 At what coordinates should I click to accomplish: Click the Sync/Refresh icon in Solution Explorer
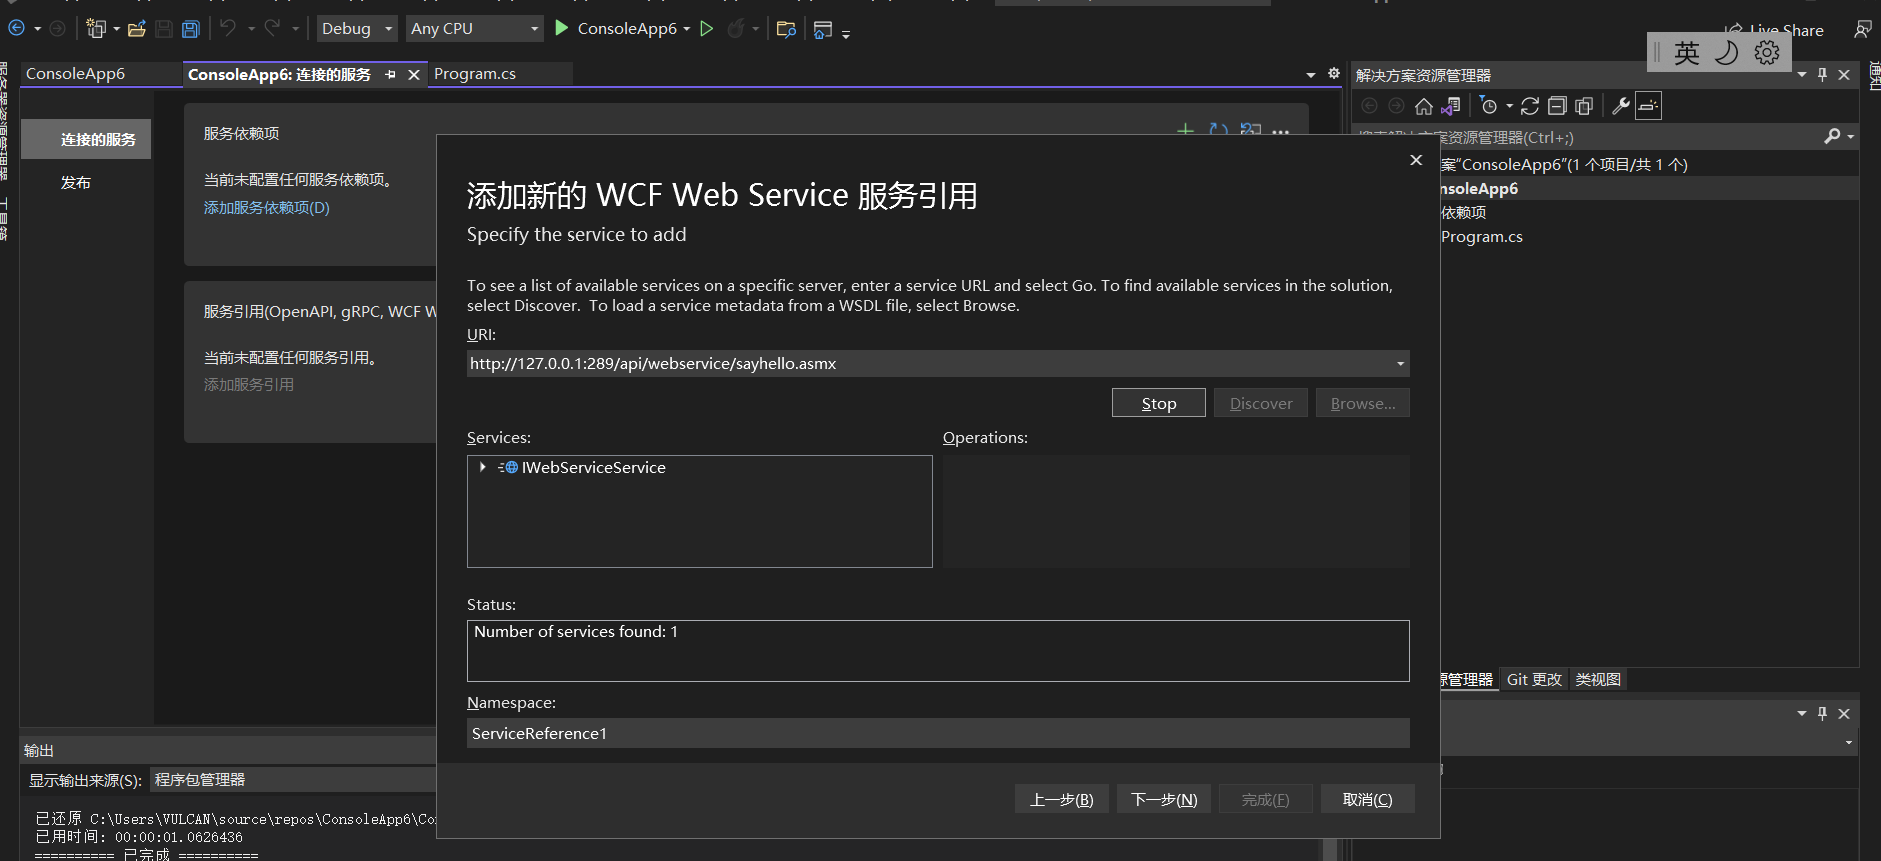coord(1530,106)
